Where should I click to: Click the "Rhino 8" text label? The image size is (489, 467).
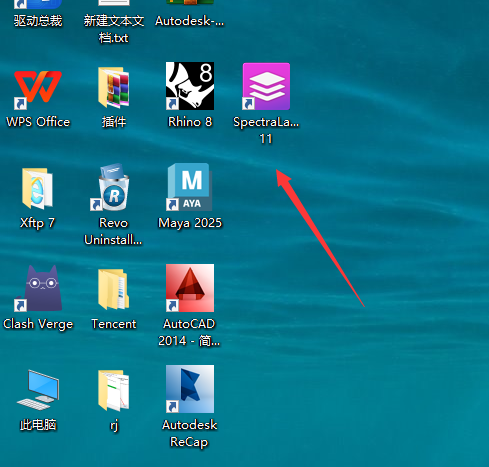tap(190, 122)
